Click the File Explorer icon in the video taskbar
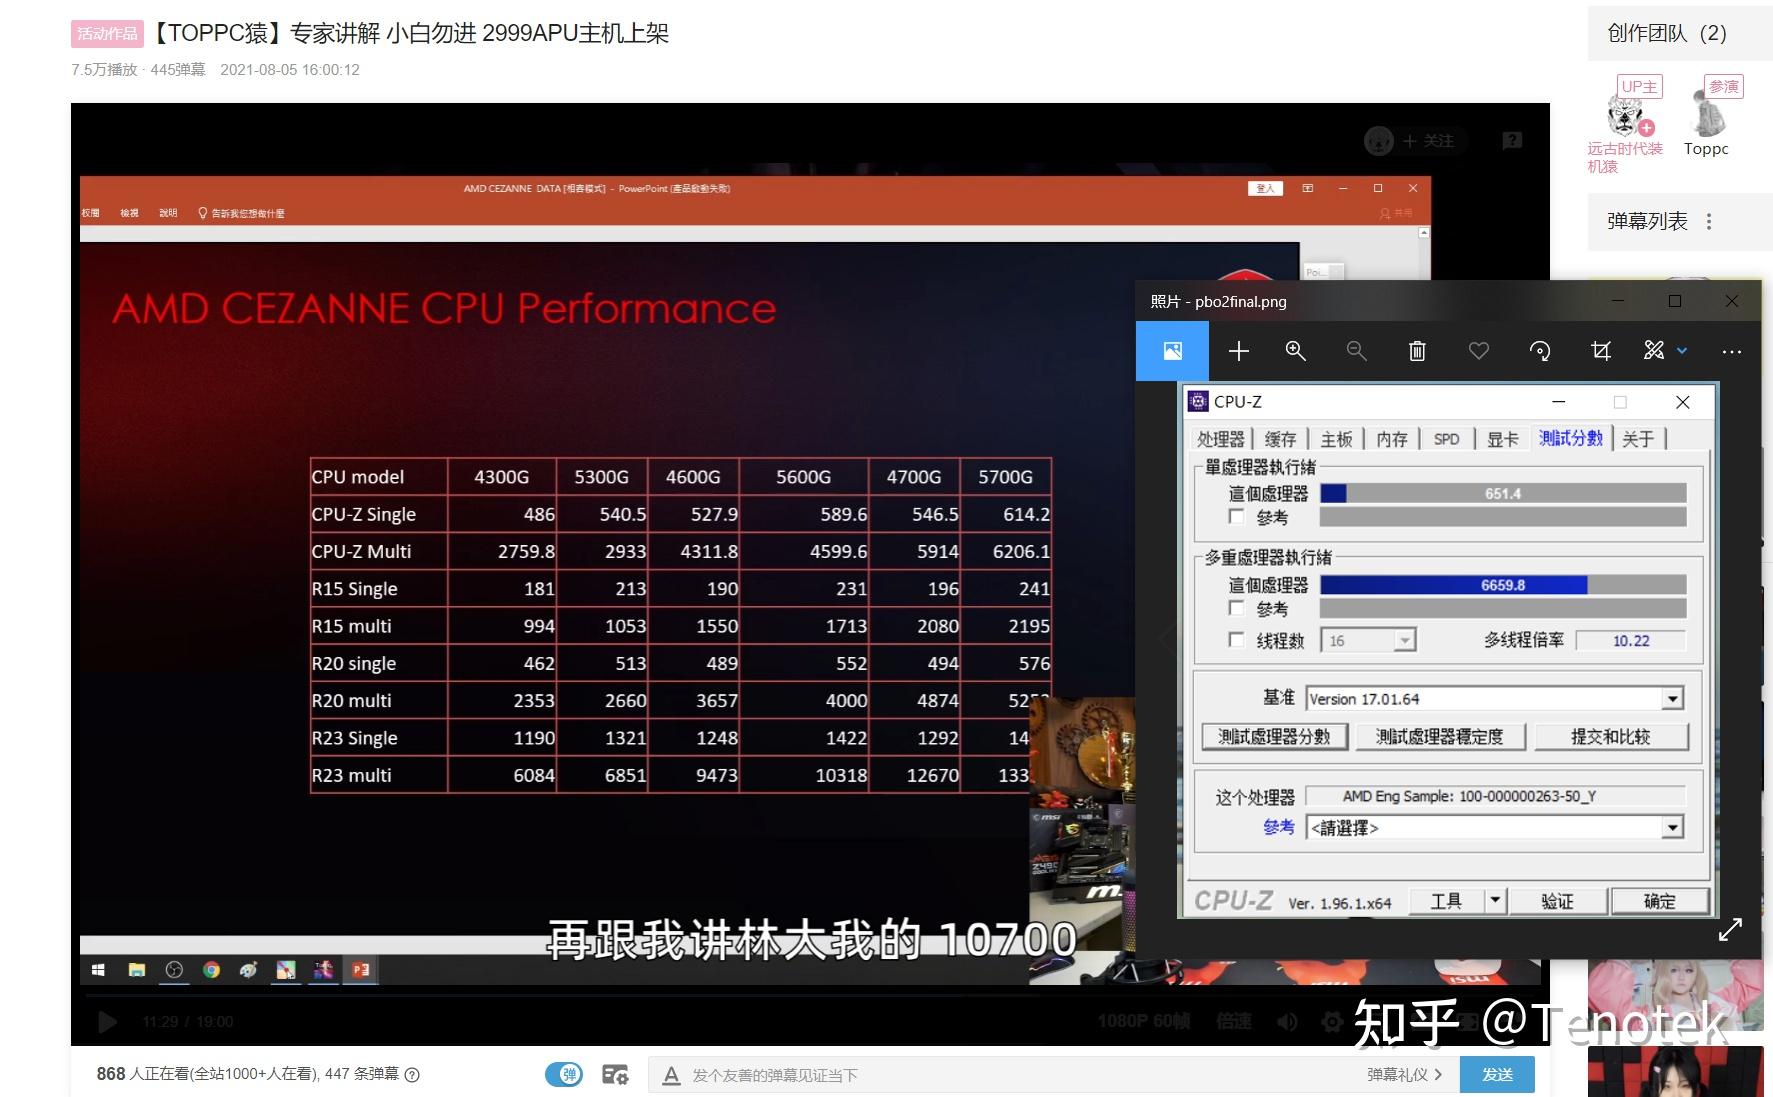This screenshot has width=1773, height=1097. (x=137, y=969)
